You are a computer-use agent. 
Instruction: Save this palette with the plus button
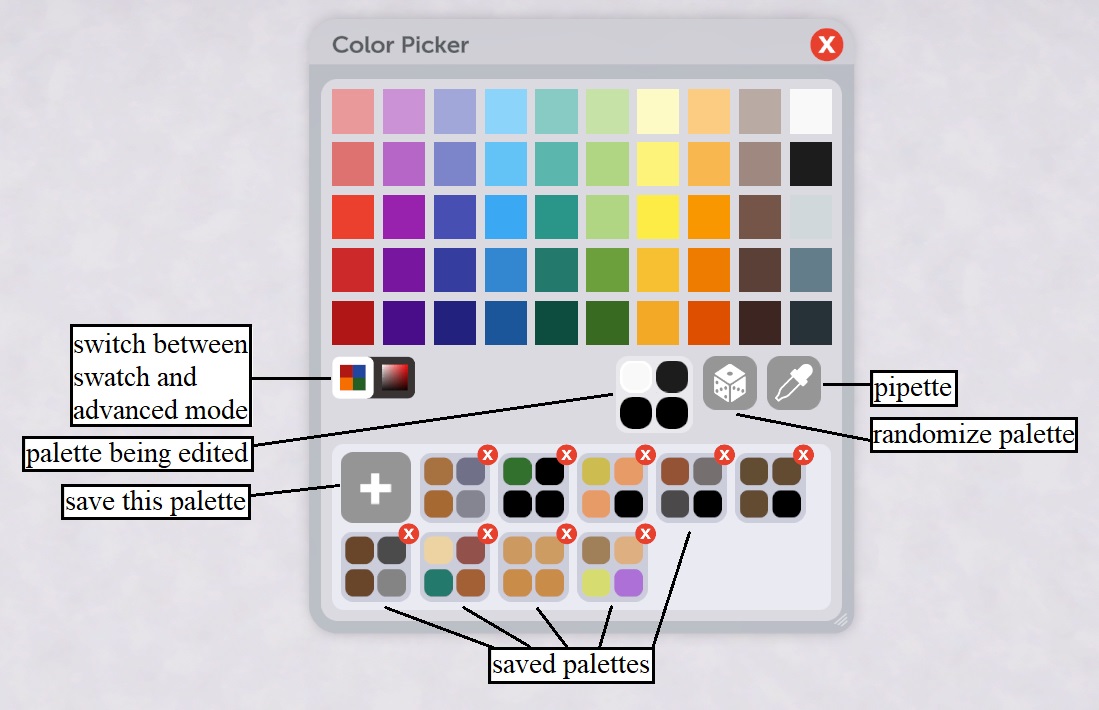point(375,487)
